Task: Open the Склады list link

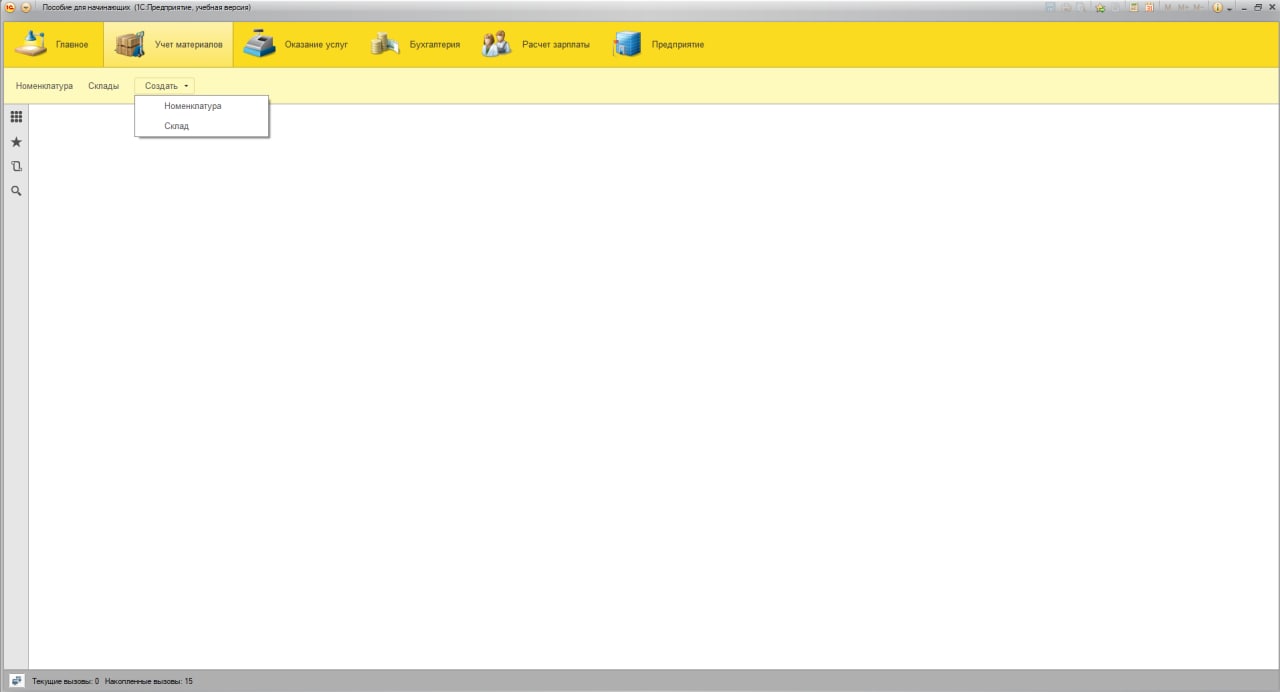Action: pyautogui.click(x=103, y=86)
